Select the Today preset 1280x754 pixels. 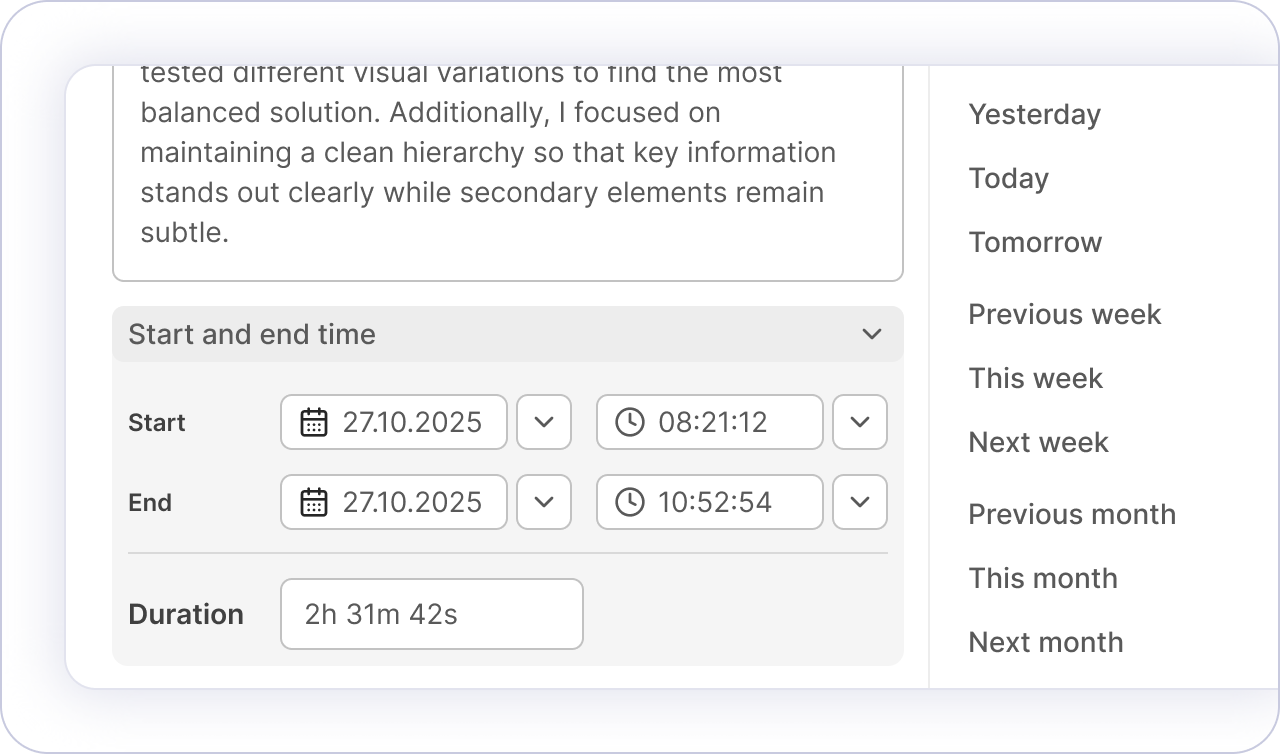[1008, 179]
